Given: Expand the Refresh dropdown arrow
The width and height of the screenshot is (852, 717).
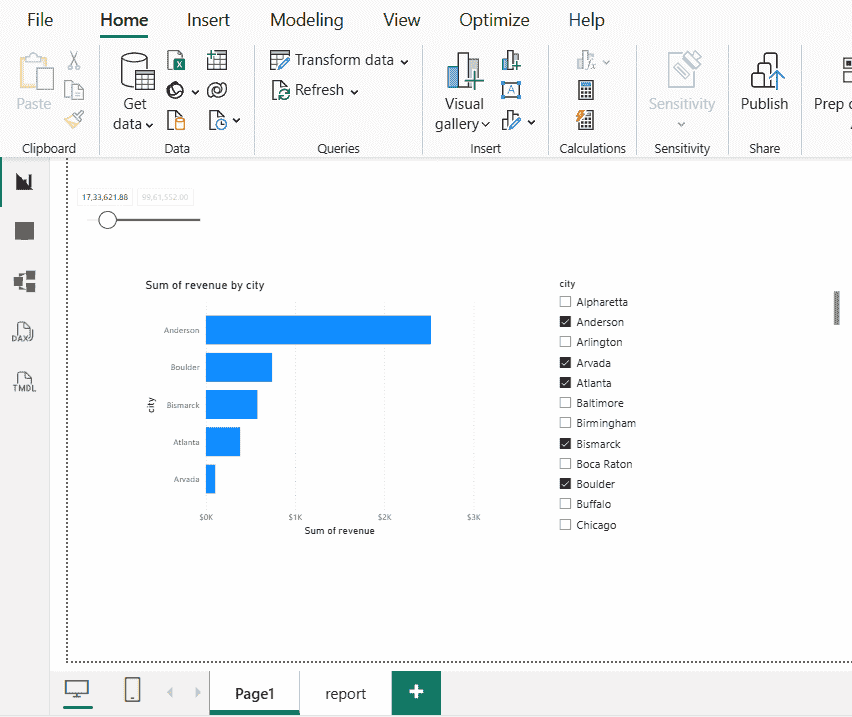Looking at the screenshot, I should (x=354, y=92).
